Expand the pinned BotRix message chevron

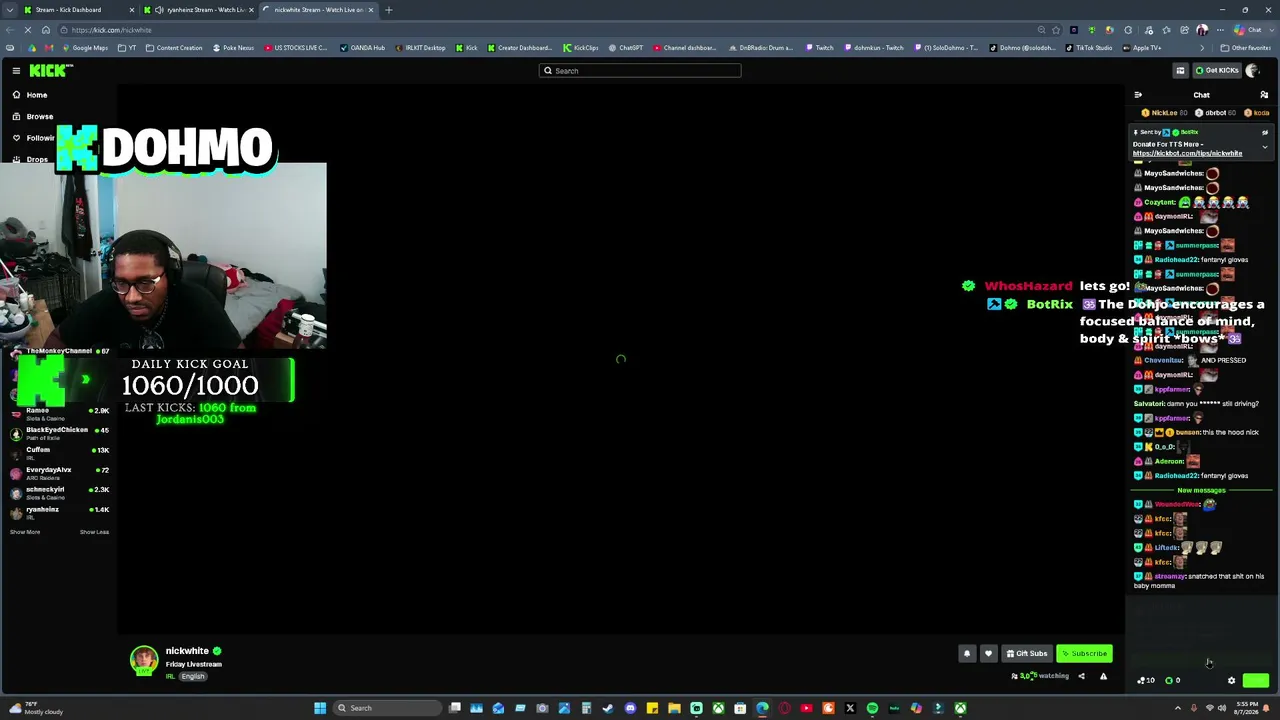[x=1264, y=147]
